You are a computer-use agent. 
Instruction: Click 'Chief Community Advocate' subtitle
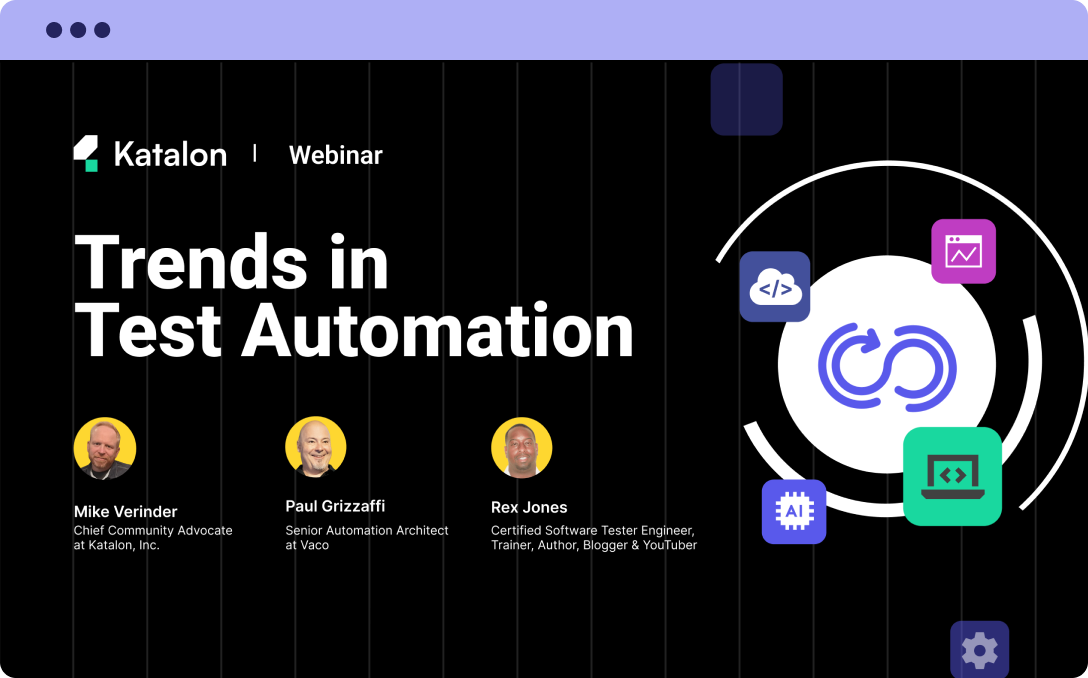click(x=153, y=530)
